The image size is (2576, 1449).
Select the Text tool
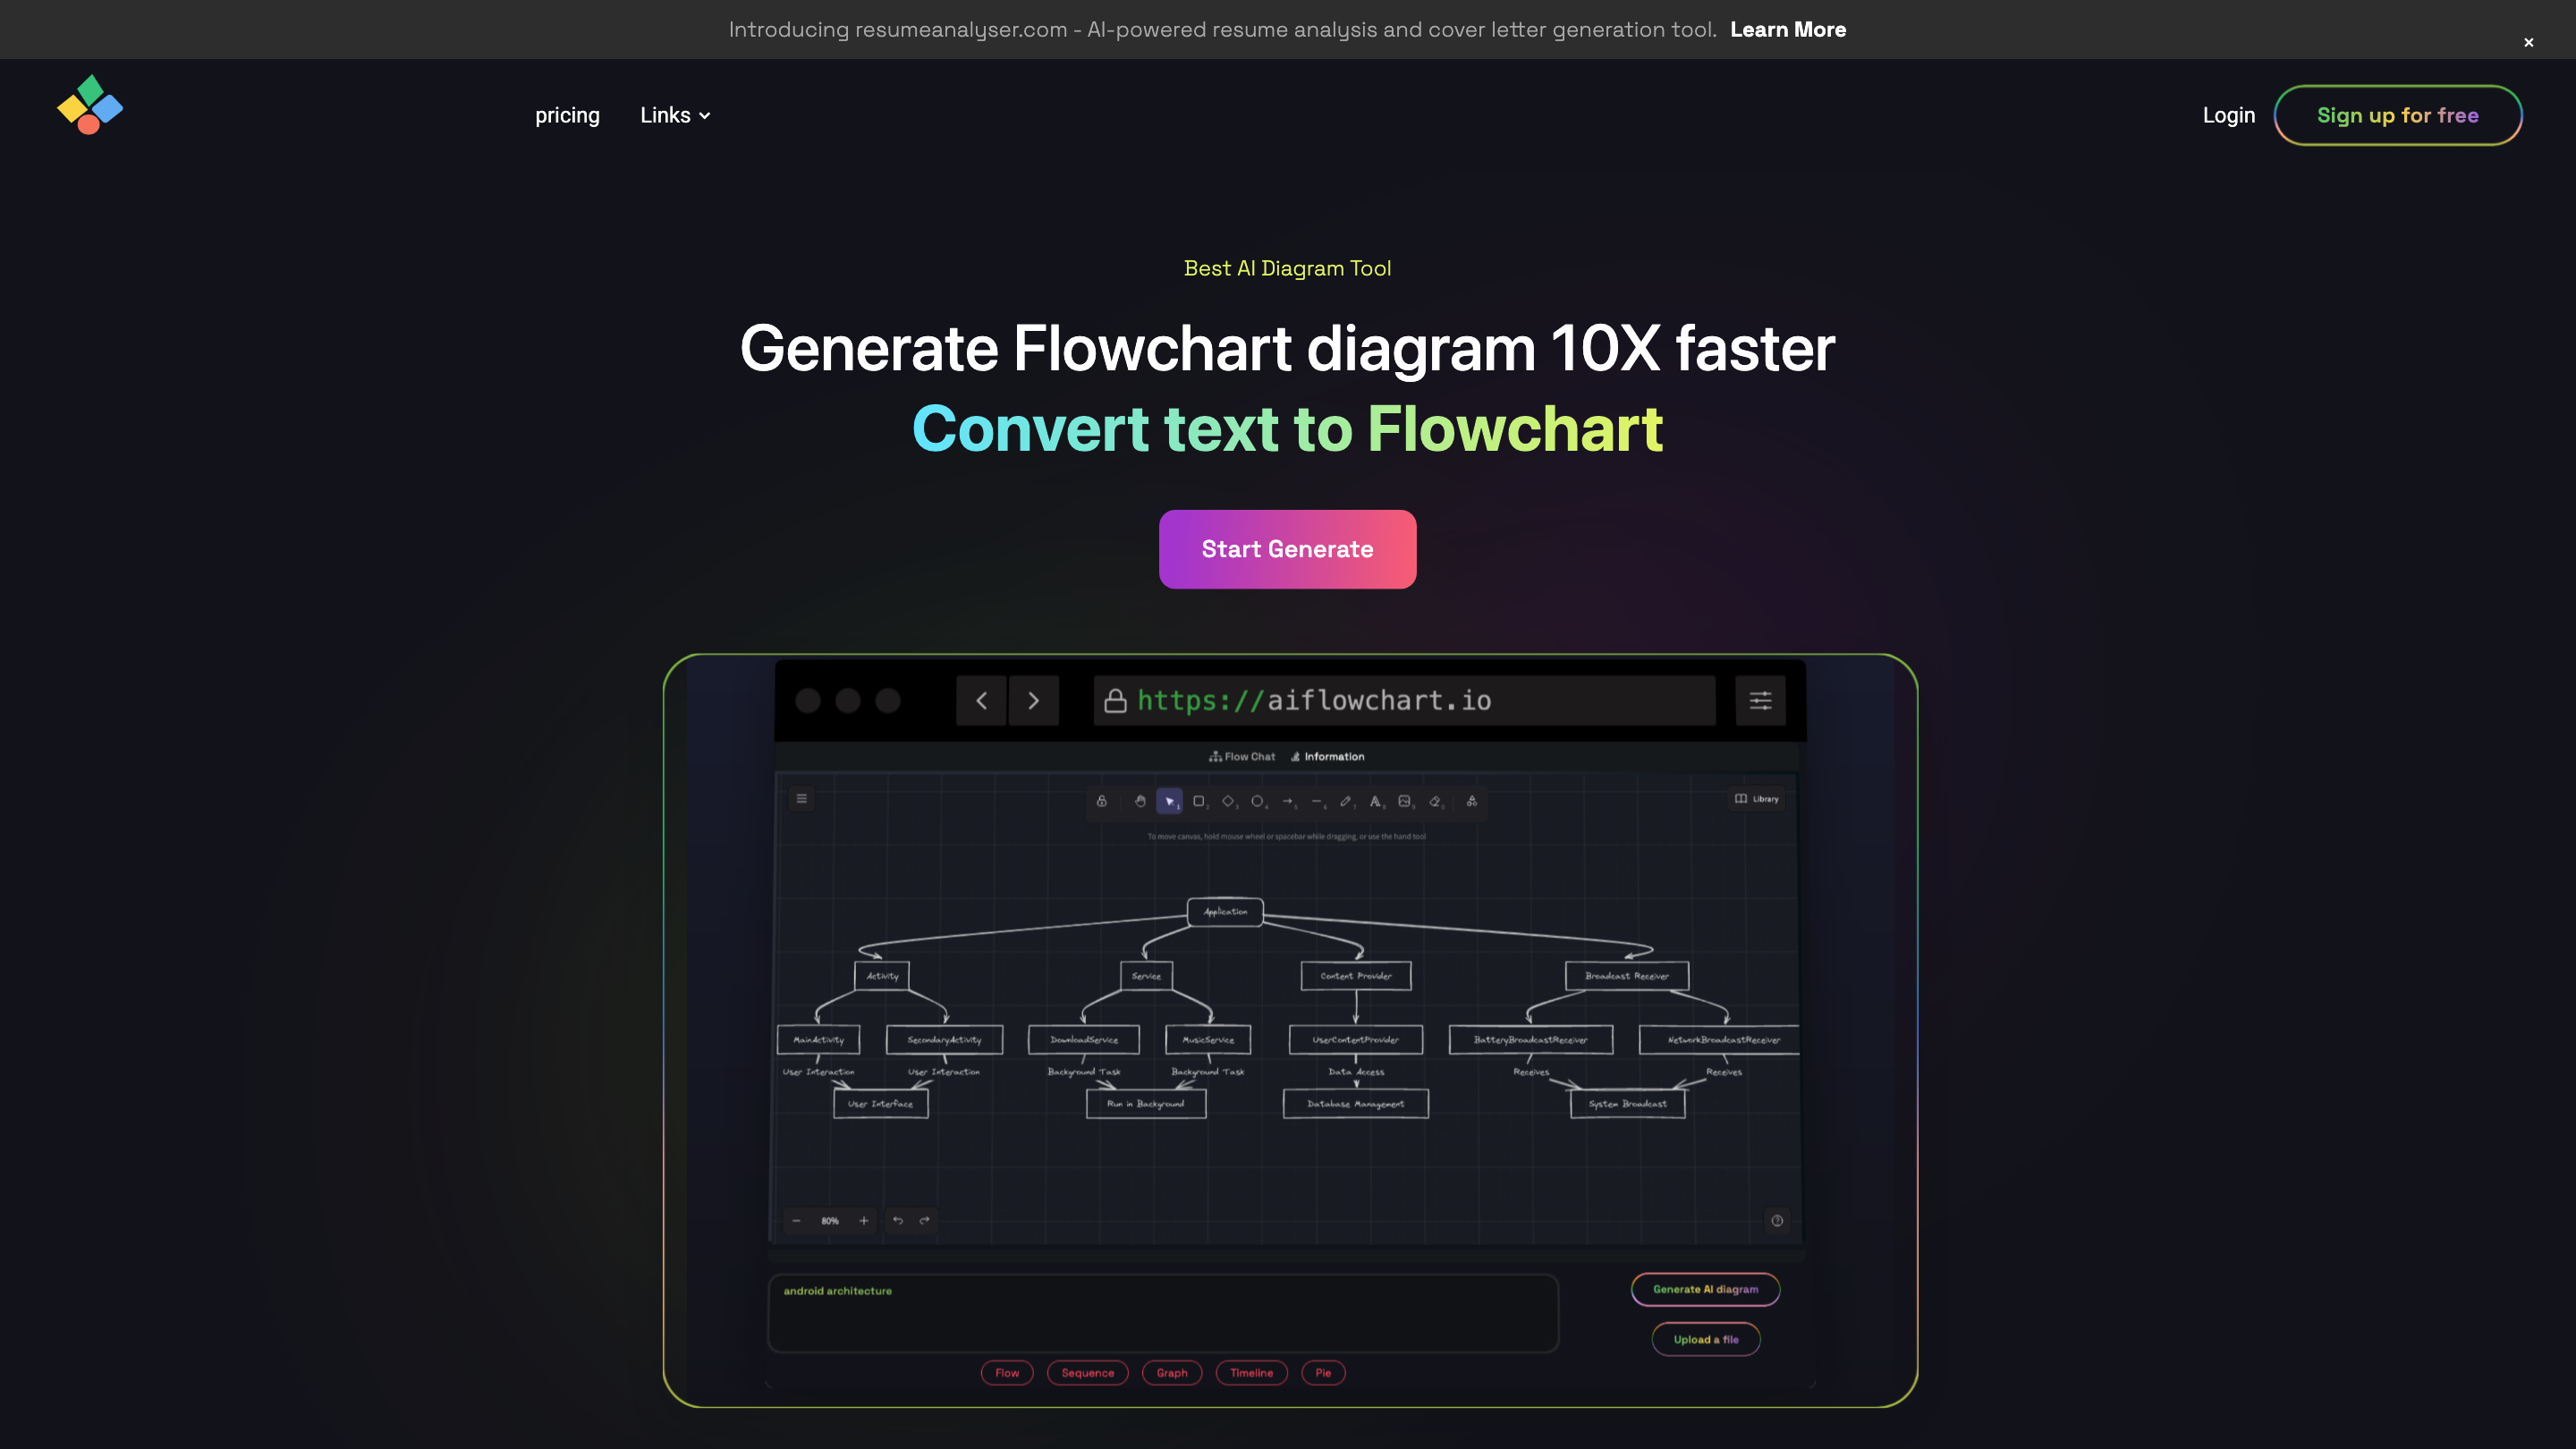point(1375,801)
